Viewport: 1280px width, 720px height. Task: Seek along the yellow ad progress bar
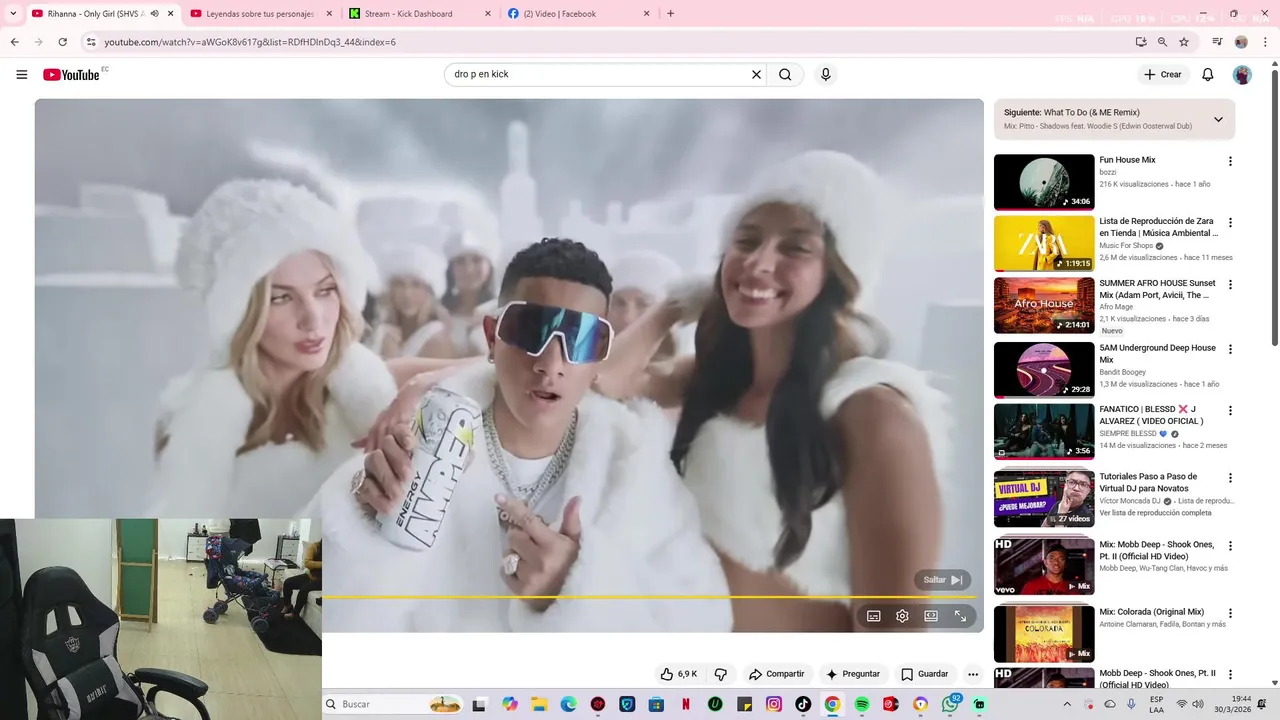tap(648, 597)
